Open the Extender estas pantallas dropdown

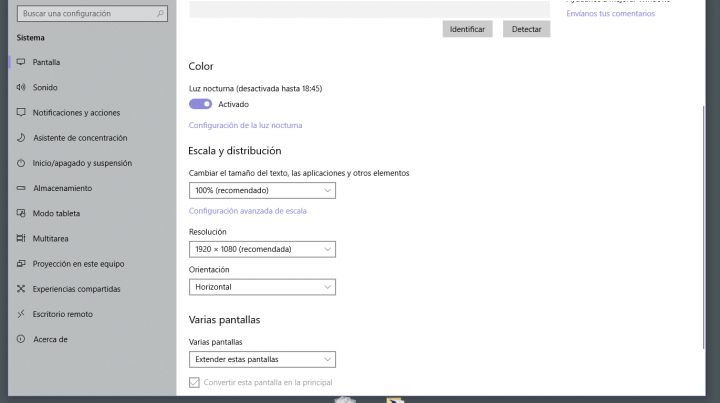click(262, 359)
